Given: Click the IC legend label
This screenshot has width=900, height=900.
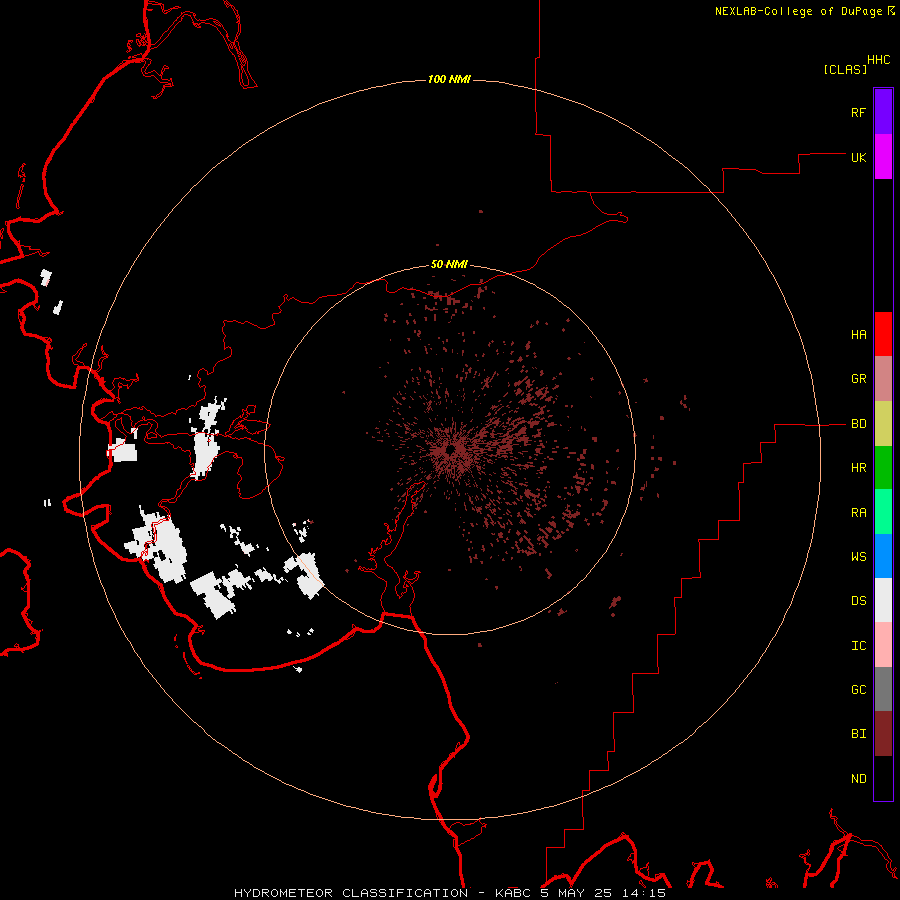Looking at the screenshot, I should pos(859,646).
